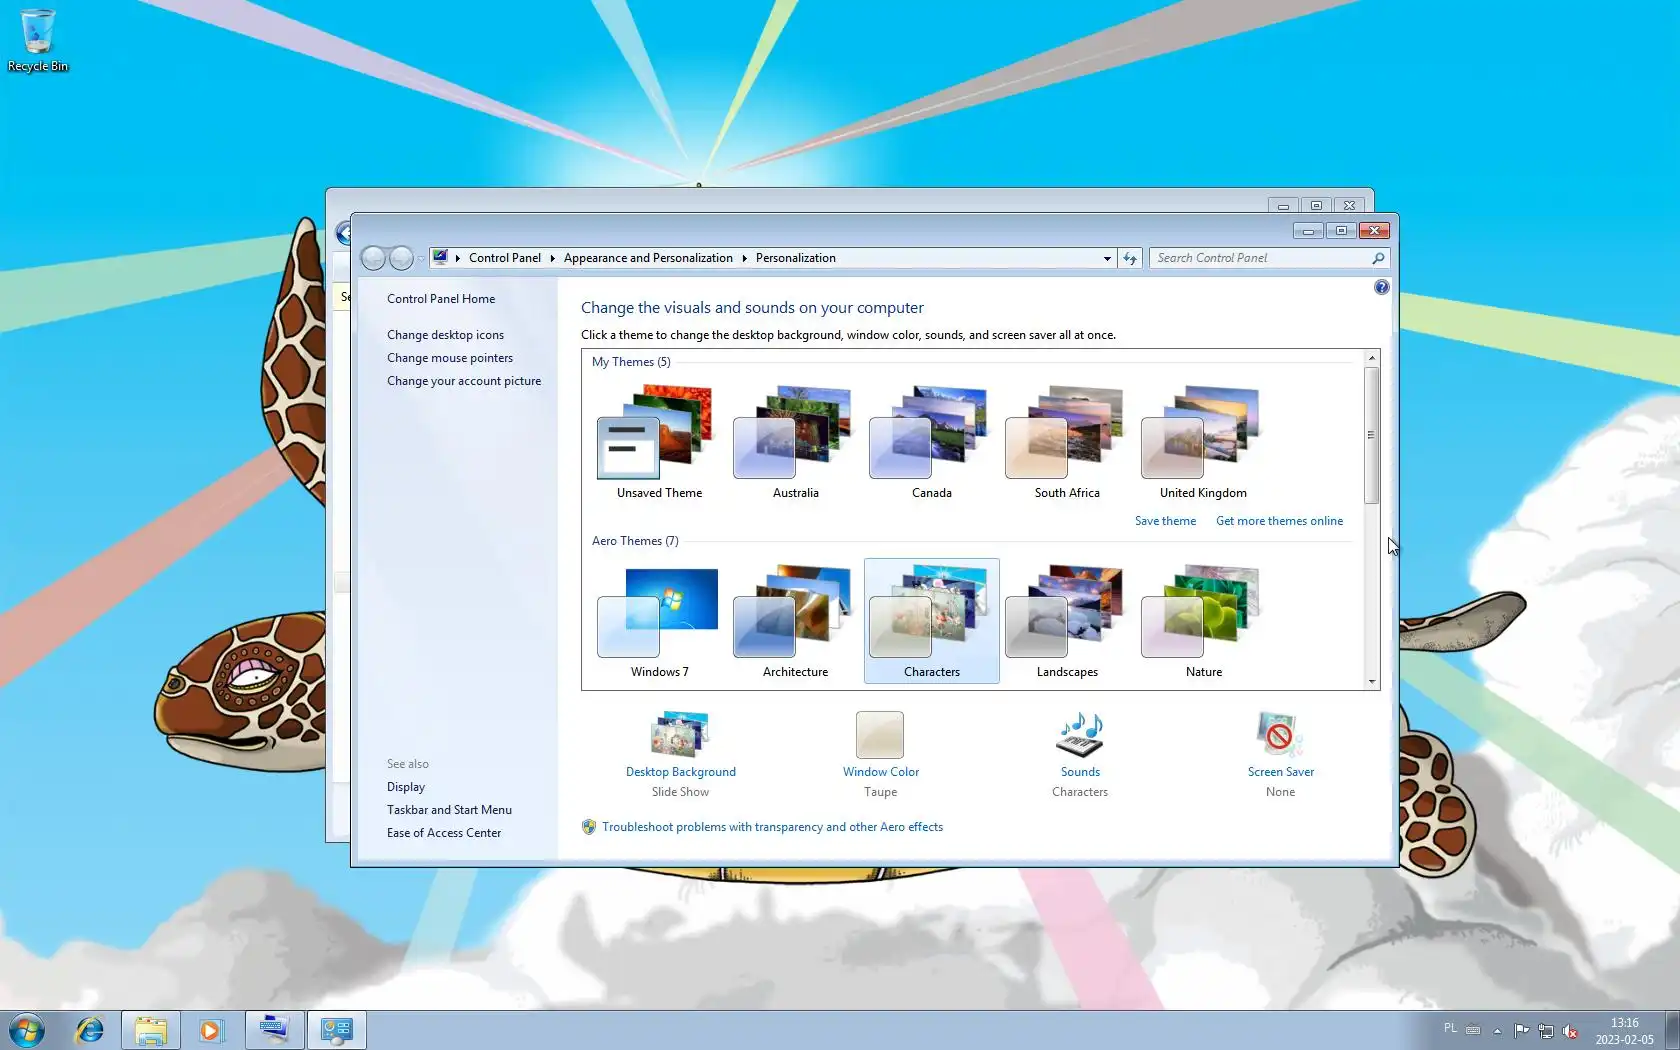Click the Forward navigation arrow
This screenshot has width=1680, height=1050.
[401, 258]
